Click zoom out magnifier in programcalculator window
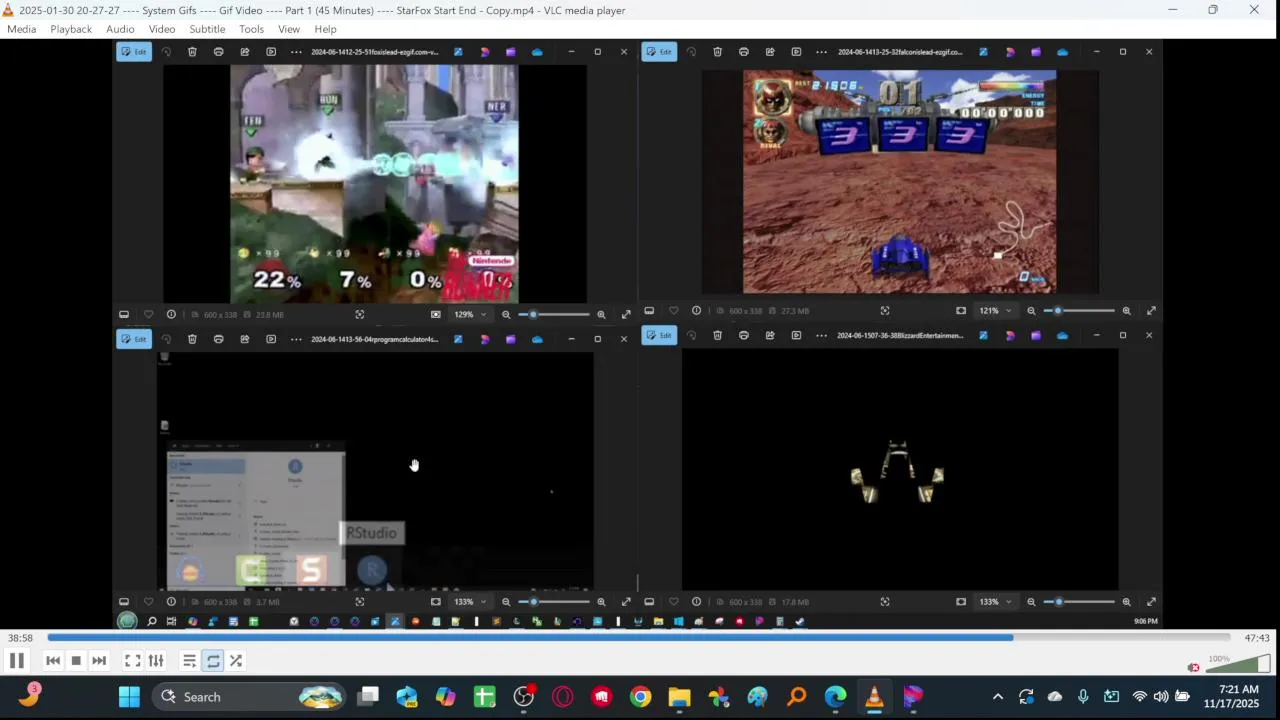 tap(506, 602)
